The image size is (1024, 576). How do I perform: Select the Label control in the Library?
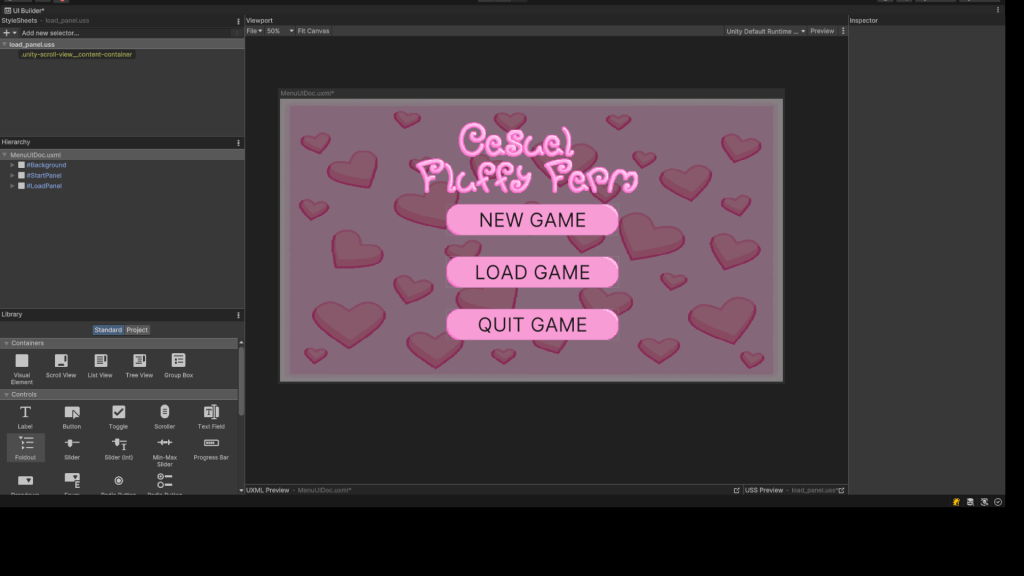pos(25,415)
